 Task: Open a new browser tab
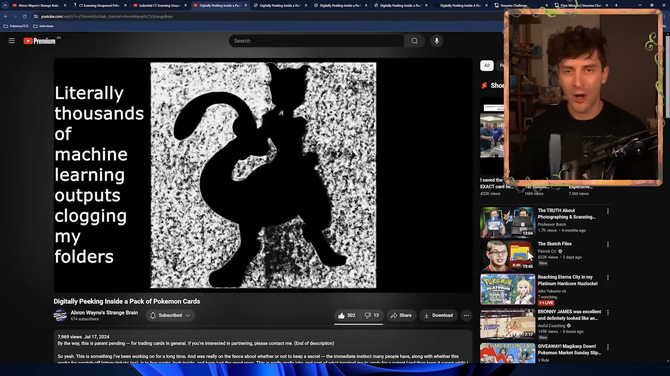coord(616,5)
